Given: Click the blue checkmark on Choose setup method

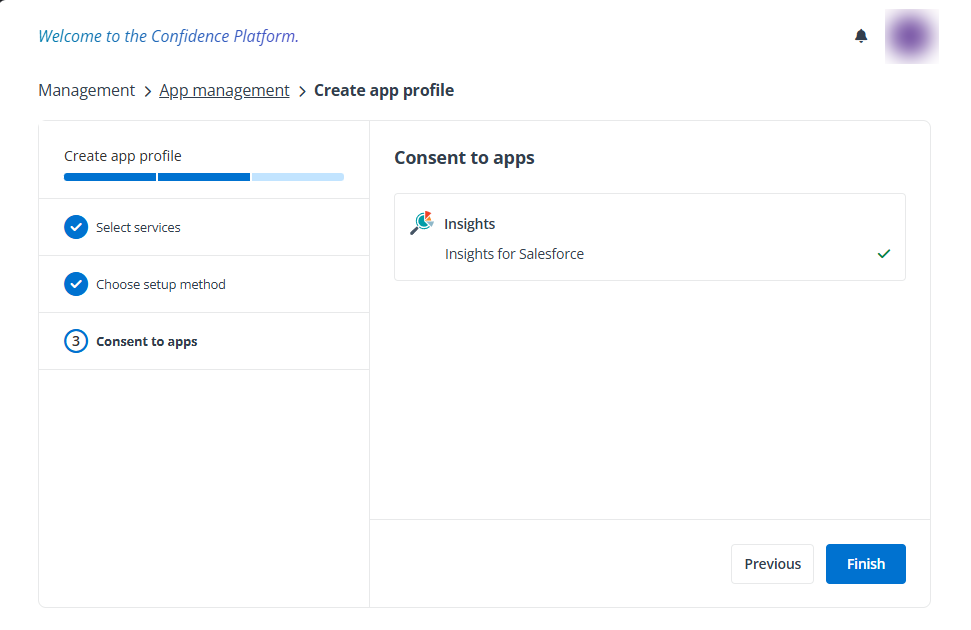Looking at the screenshot, I should pos(76,284).
